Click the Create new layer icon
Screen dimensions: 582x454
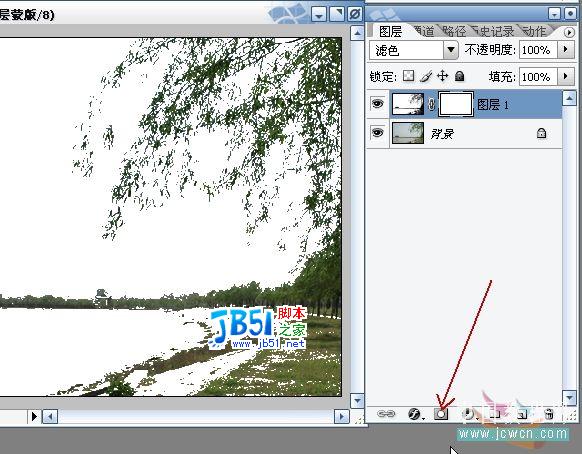pyautogui.click(x=522, y=414)
